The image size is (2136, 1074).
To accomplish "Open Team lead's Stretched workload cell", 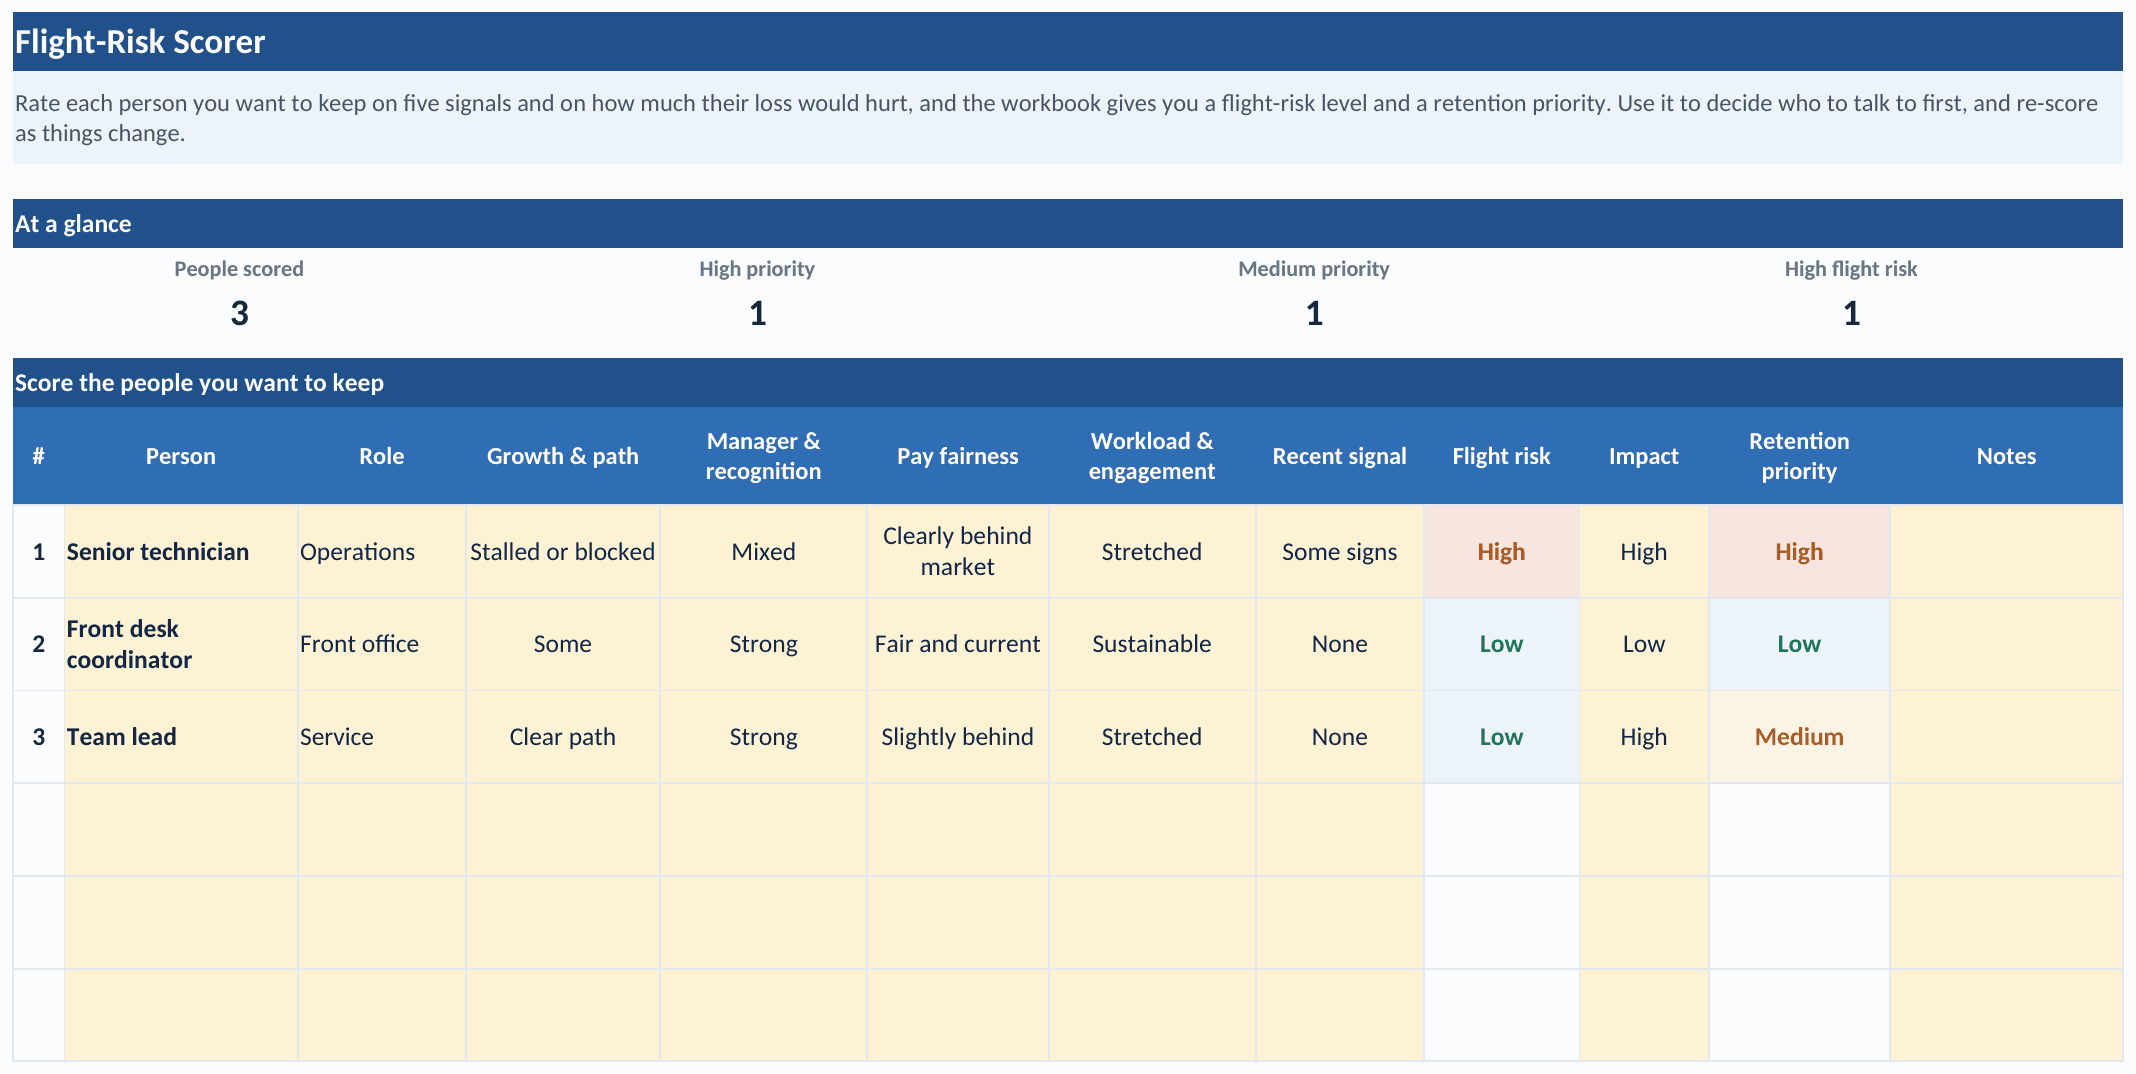I will pyautogui.click(x=1152, y=737).
